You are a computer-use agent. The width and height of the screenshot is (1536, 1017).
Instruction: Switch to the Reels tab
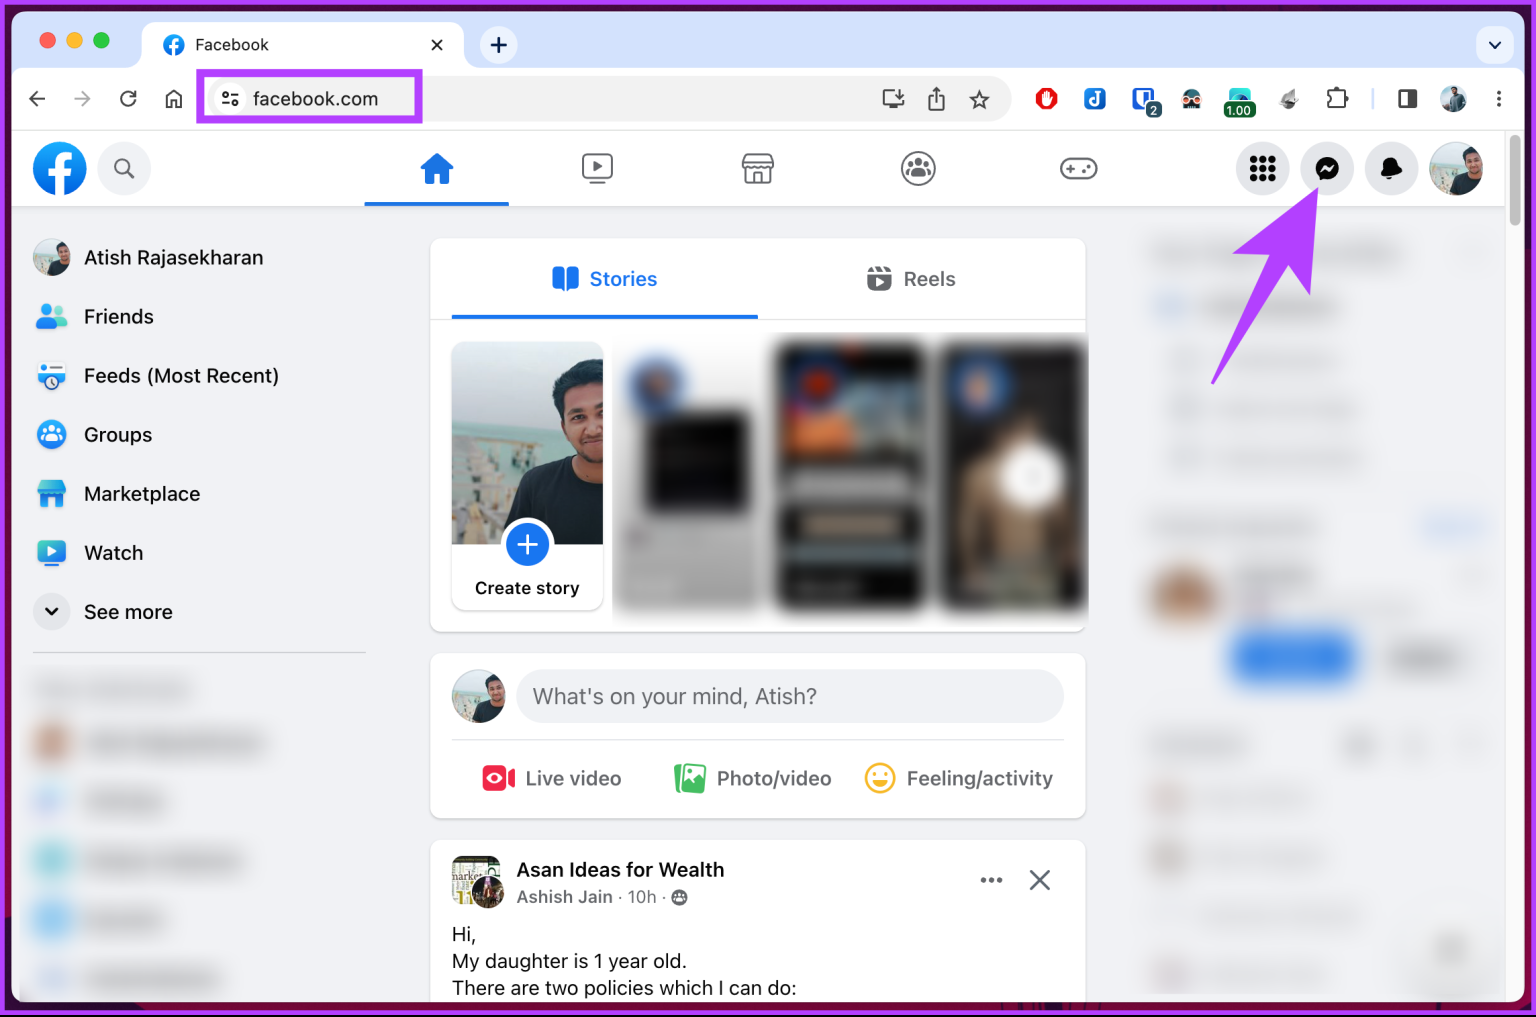click(910, 278)
